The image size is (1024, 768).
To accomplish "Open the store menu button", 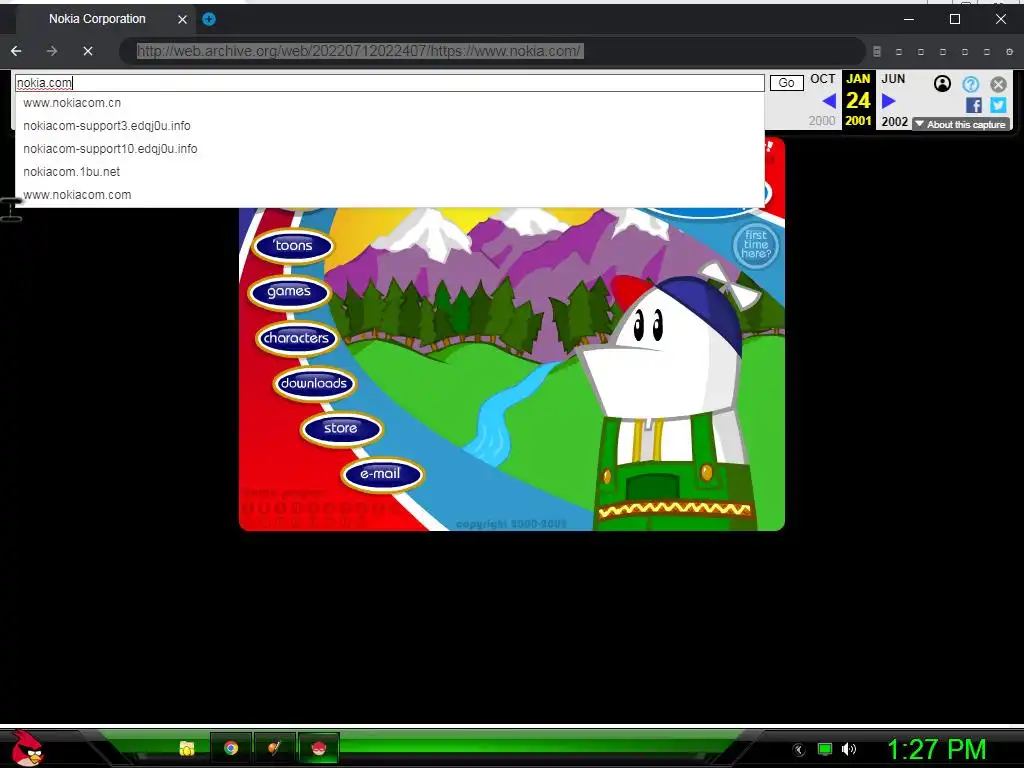I will click(x=341, y=428).
